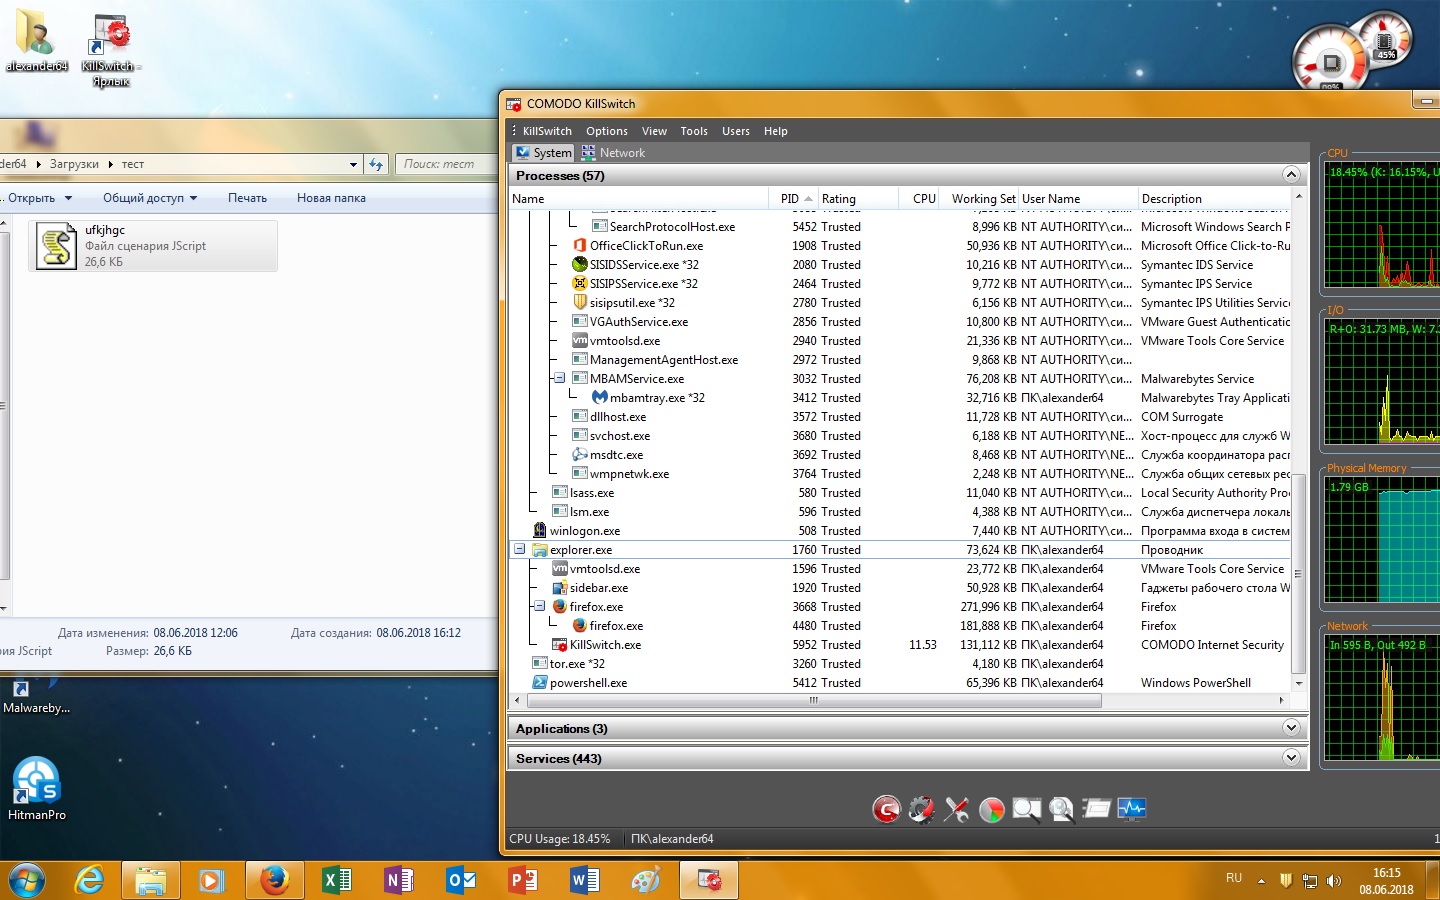
Task: Click the horizontal scrollbar under process list
Action: point(812,701)
